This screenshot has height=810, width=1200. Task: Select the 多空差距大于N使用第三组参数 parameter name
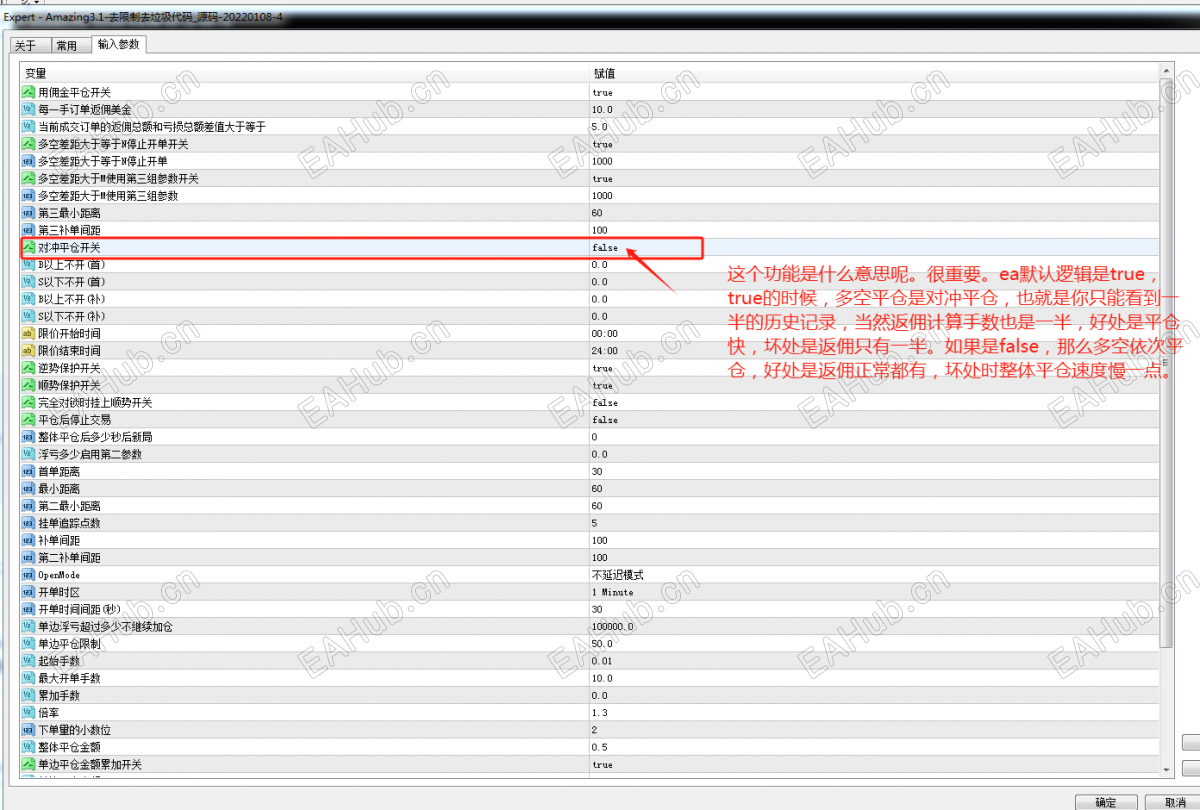[x=108, y=196]
